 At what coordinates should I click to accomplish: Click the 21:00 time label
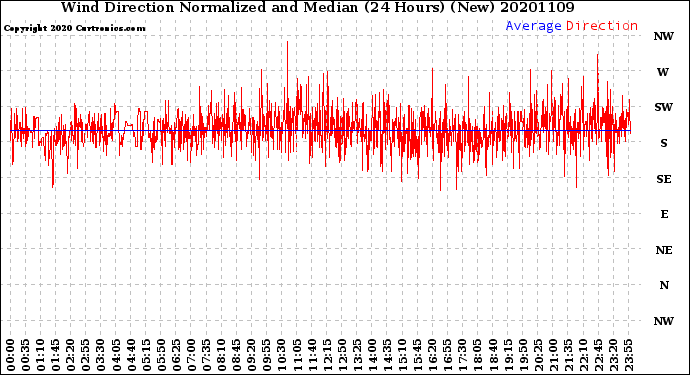[x=553, y=355]
